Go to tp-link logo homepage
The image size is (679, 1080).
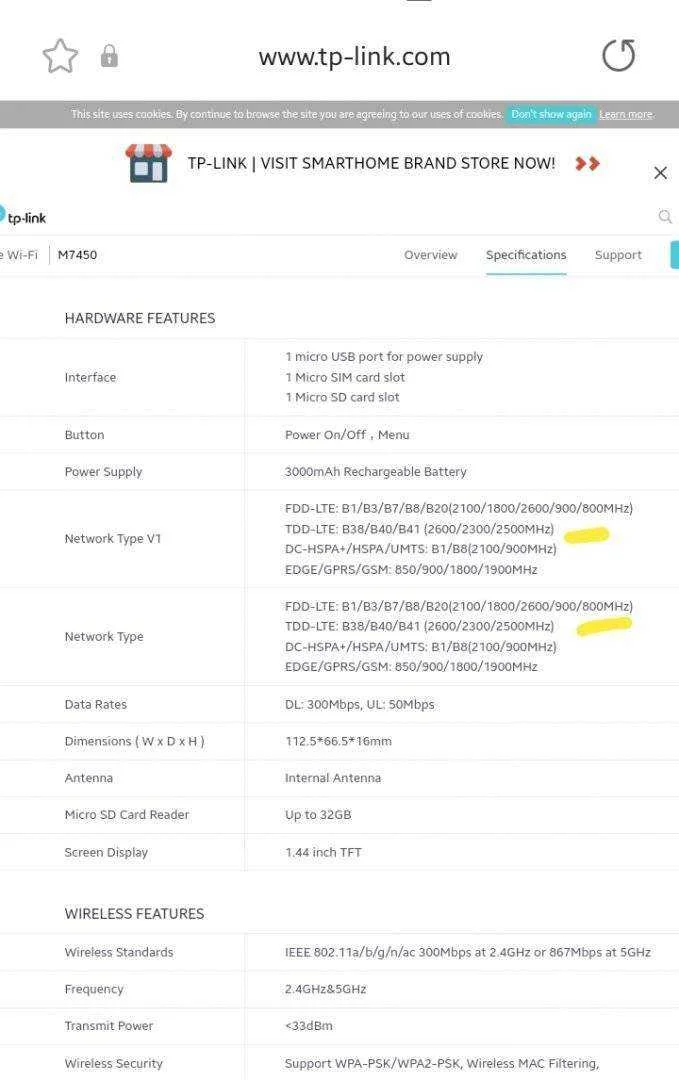click(23, 218)
